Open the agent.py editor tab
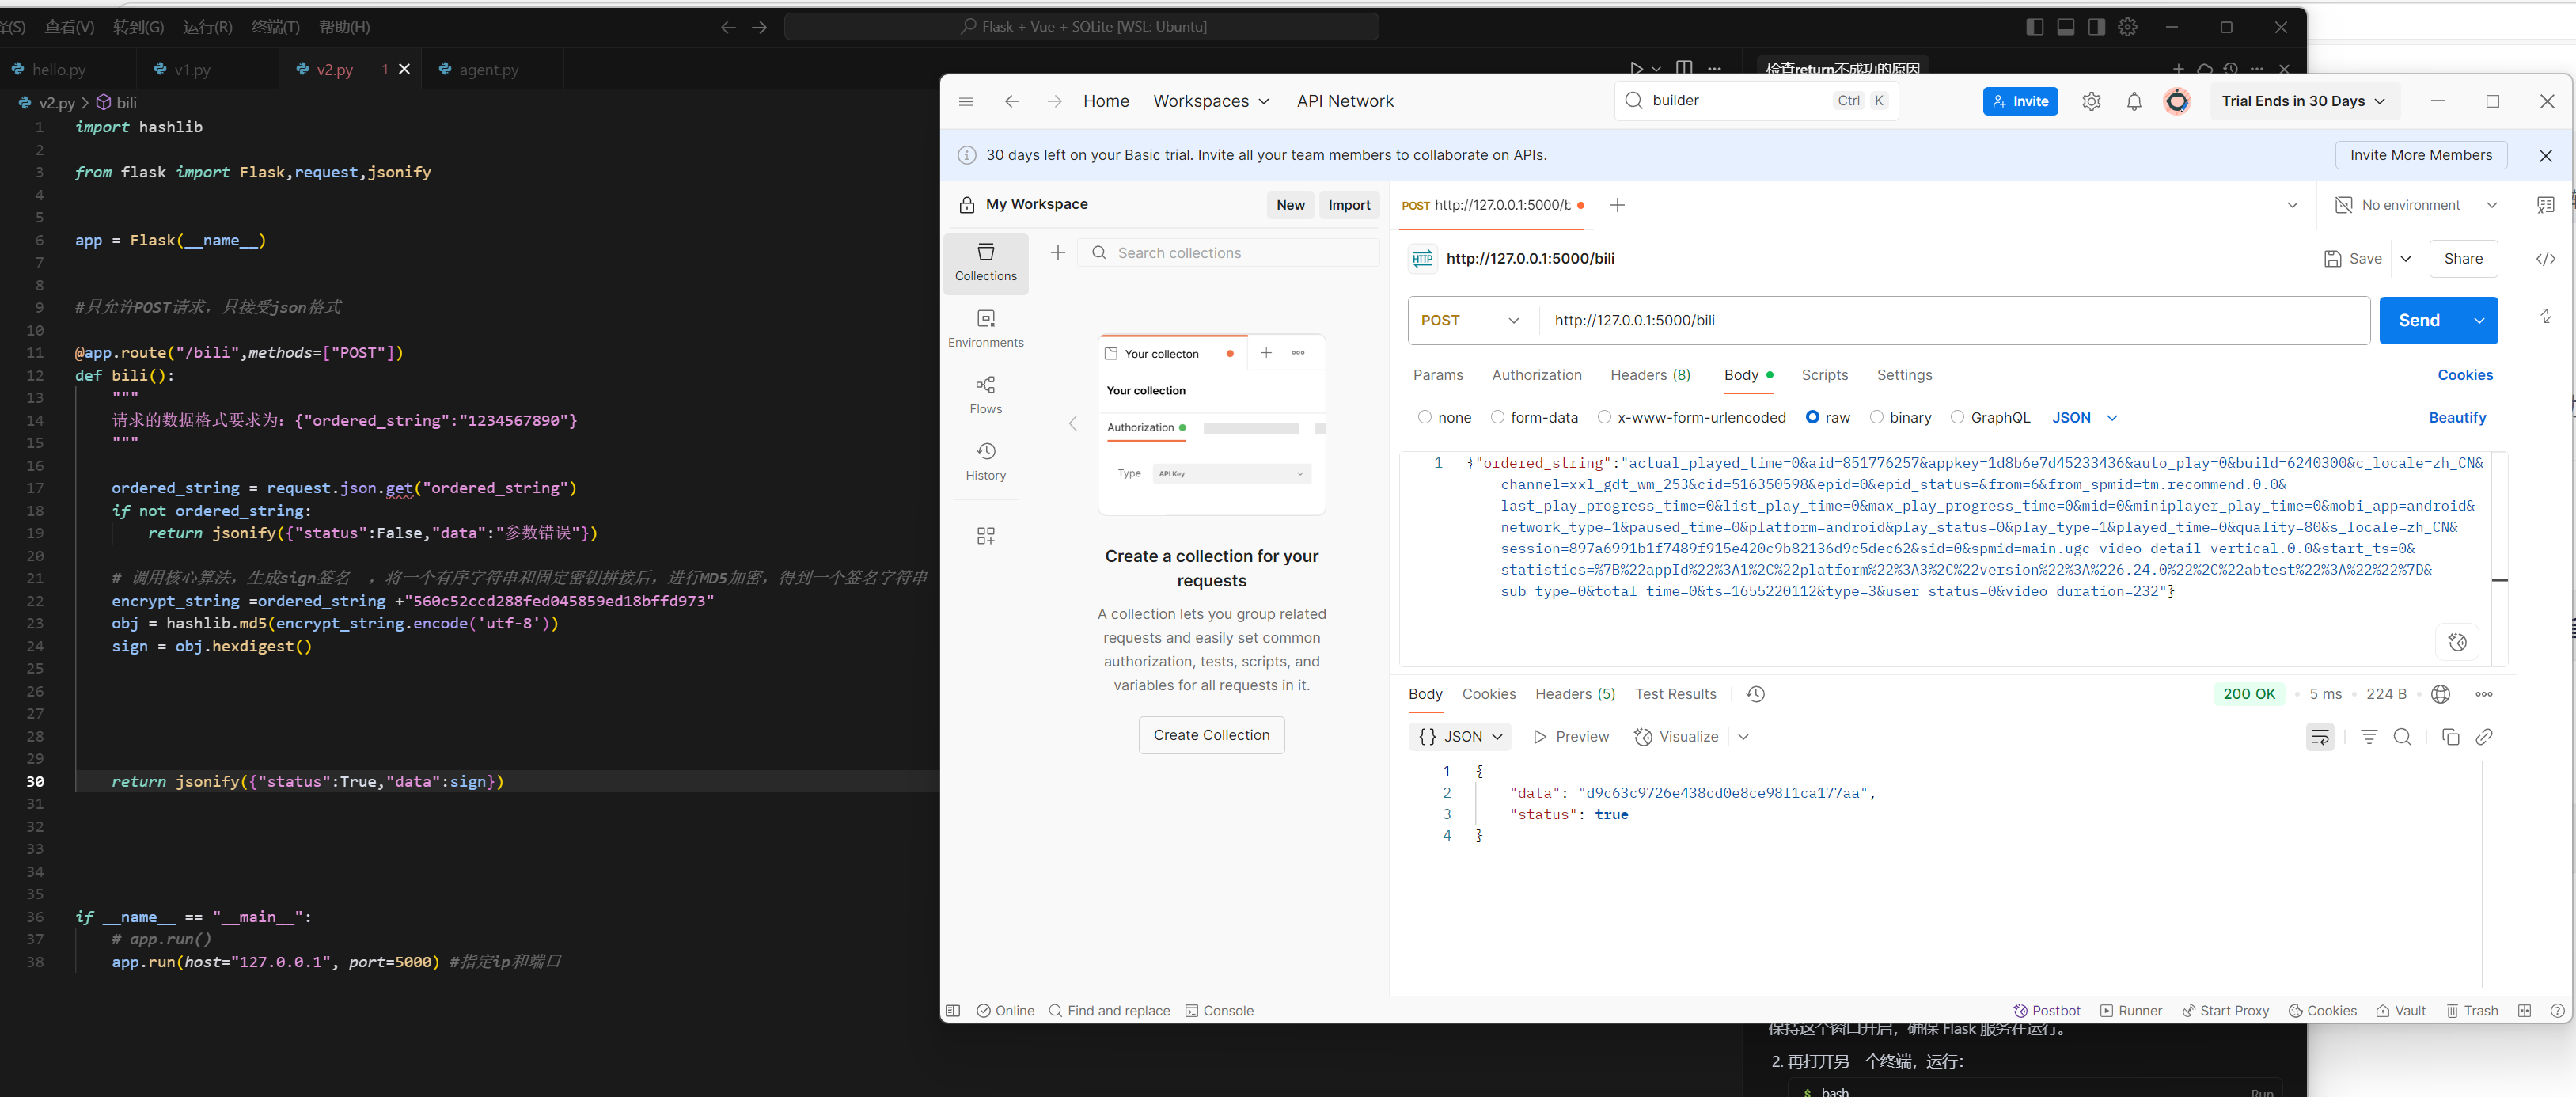 click(x=488, y=70)
